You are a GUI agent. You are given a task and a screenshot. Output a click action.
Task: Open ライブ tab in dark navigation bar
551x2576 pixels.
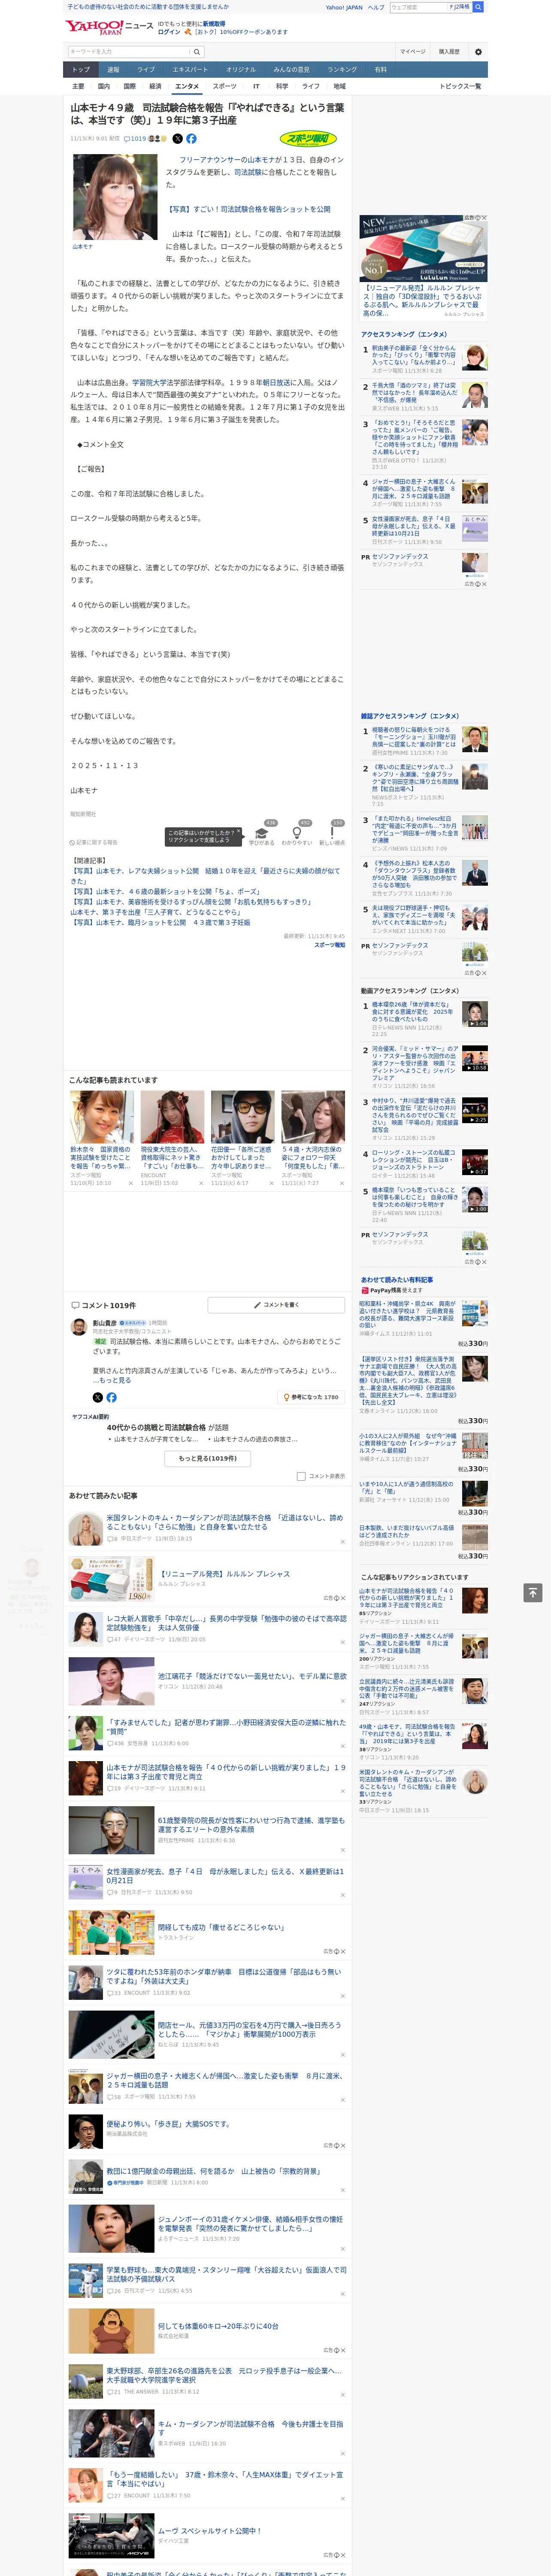[x=146, y=70]
